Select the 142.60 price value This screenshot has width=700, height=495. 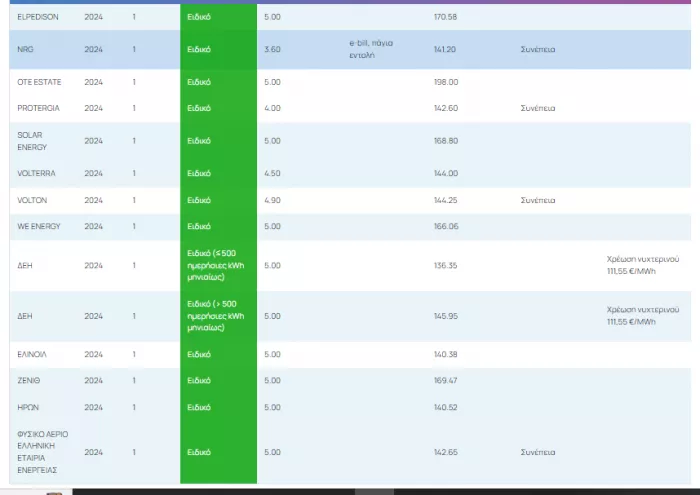point(446,108)
